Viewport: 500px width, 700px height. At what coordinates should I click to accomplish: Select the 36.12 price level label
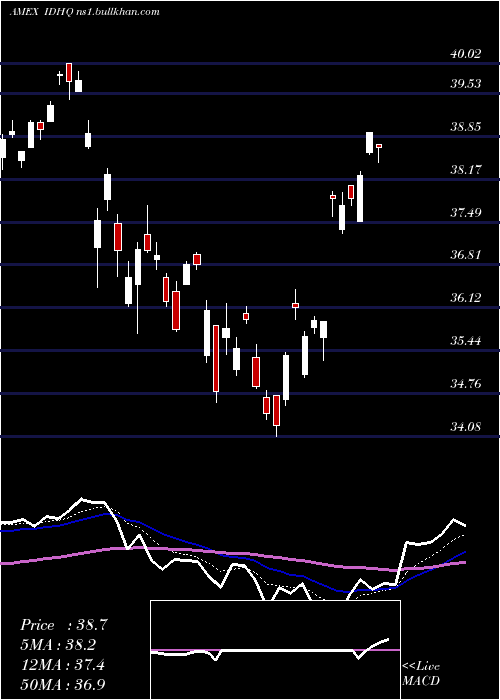point(466,298)
